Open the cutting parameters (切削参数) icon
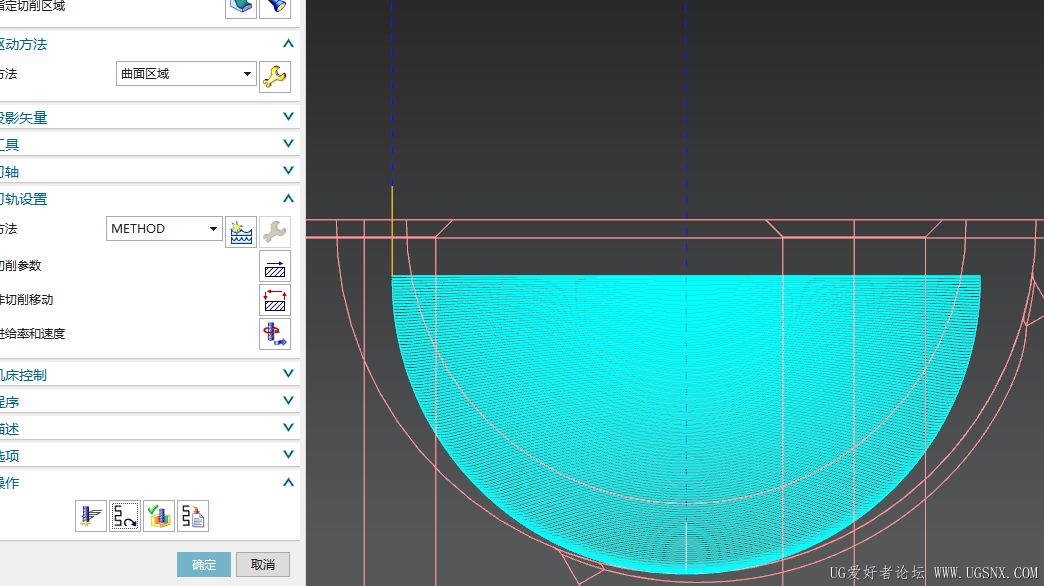This screenshot has width=1044, height=586. click(x=275, y=267)
